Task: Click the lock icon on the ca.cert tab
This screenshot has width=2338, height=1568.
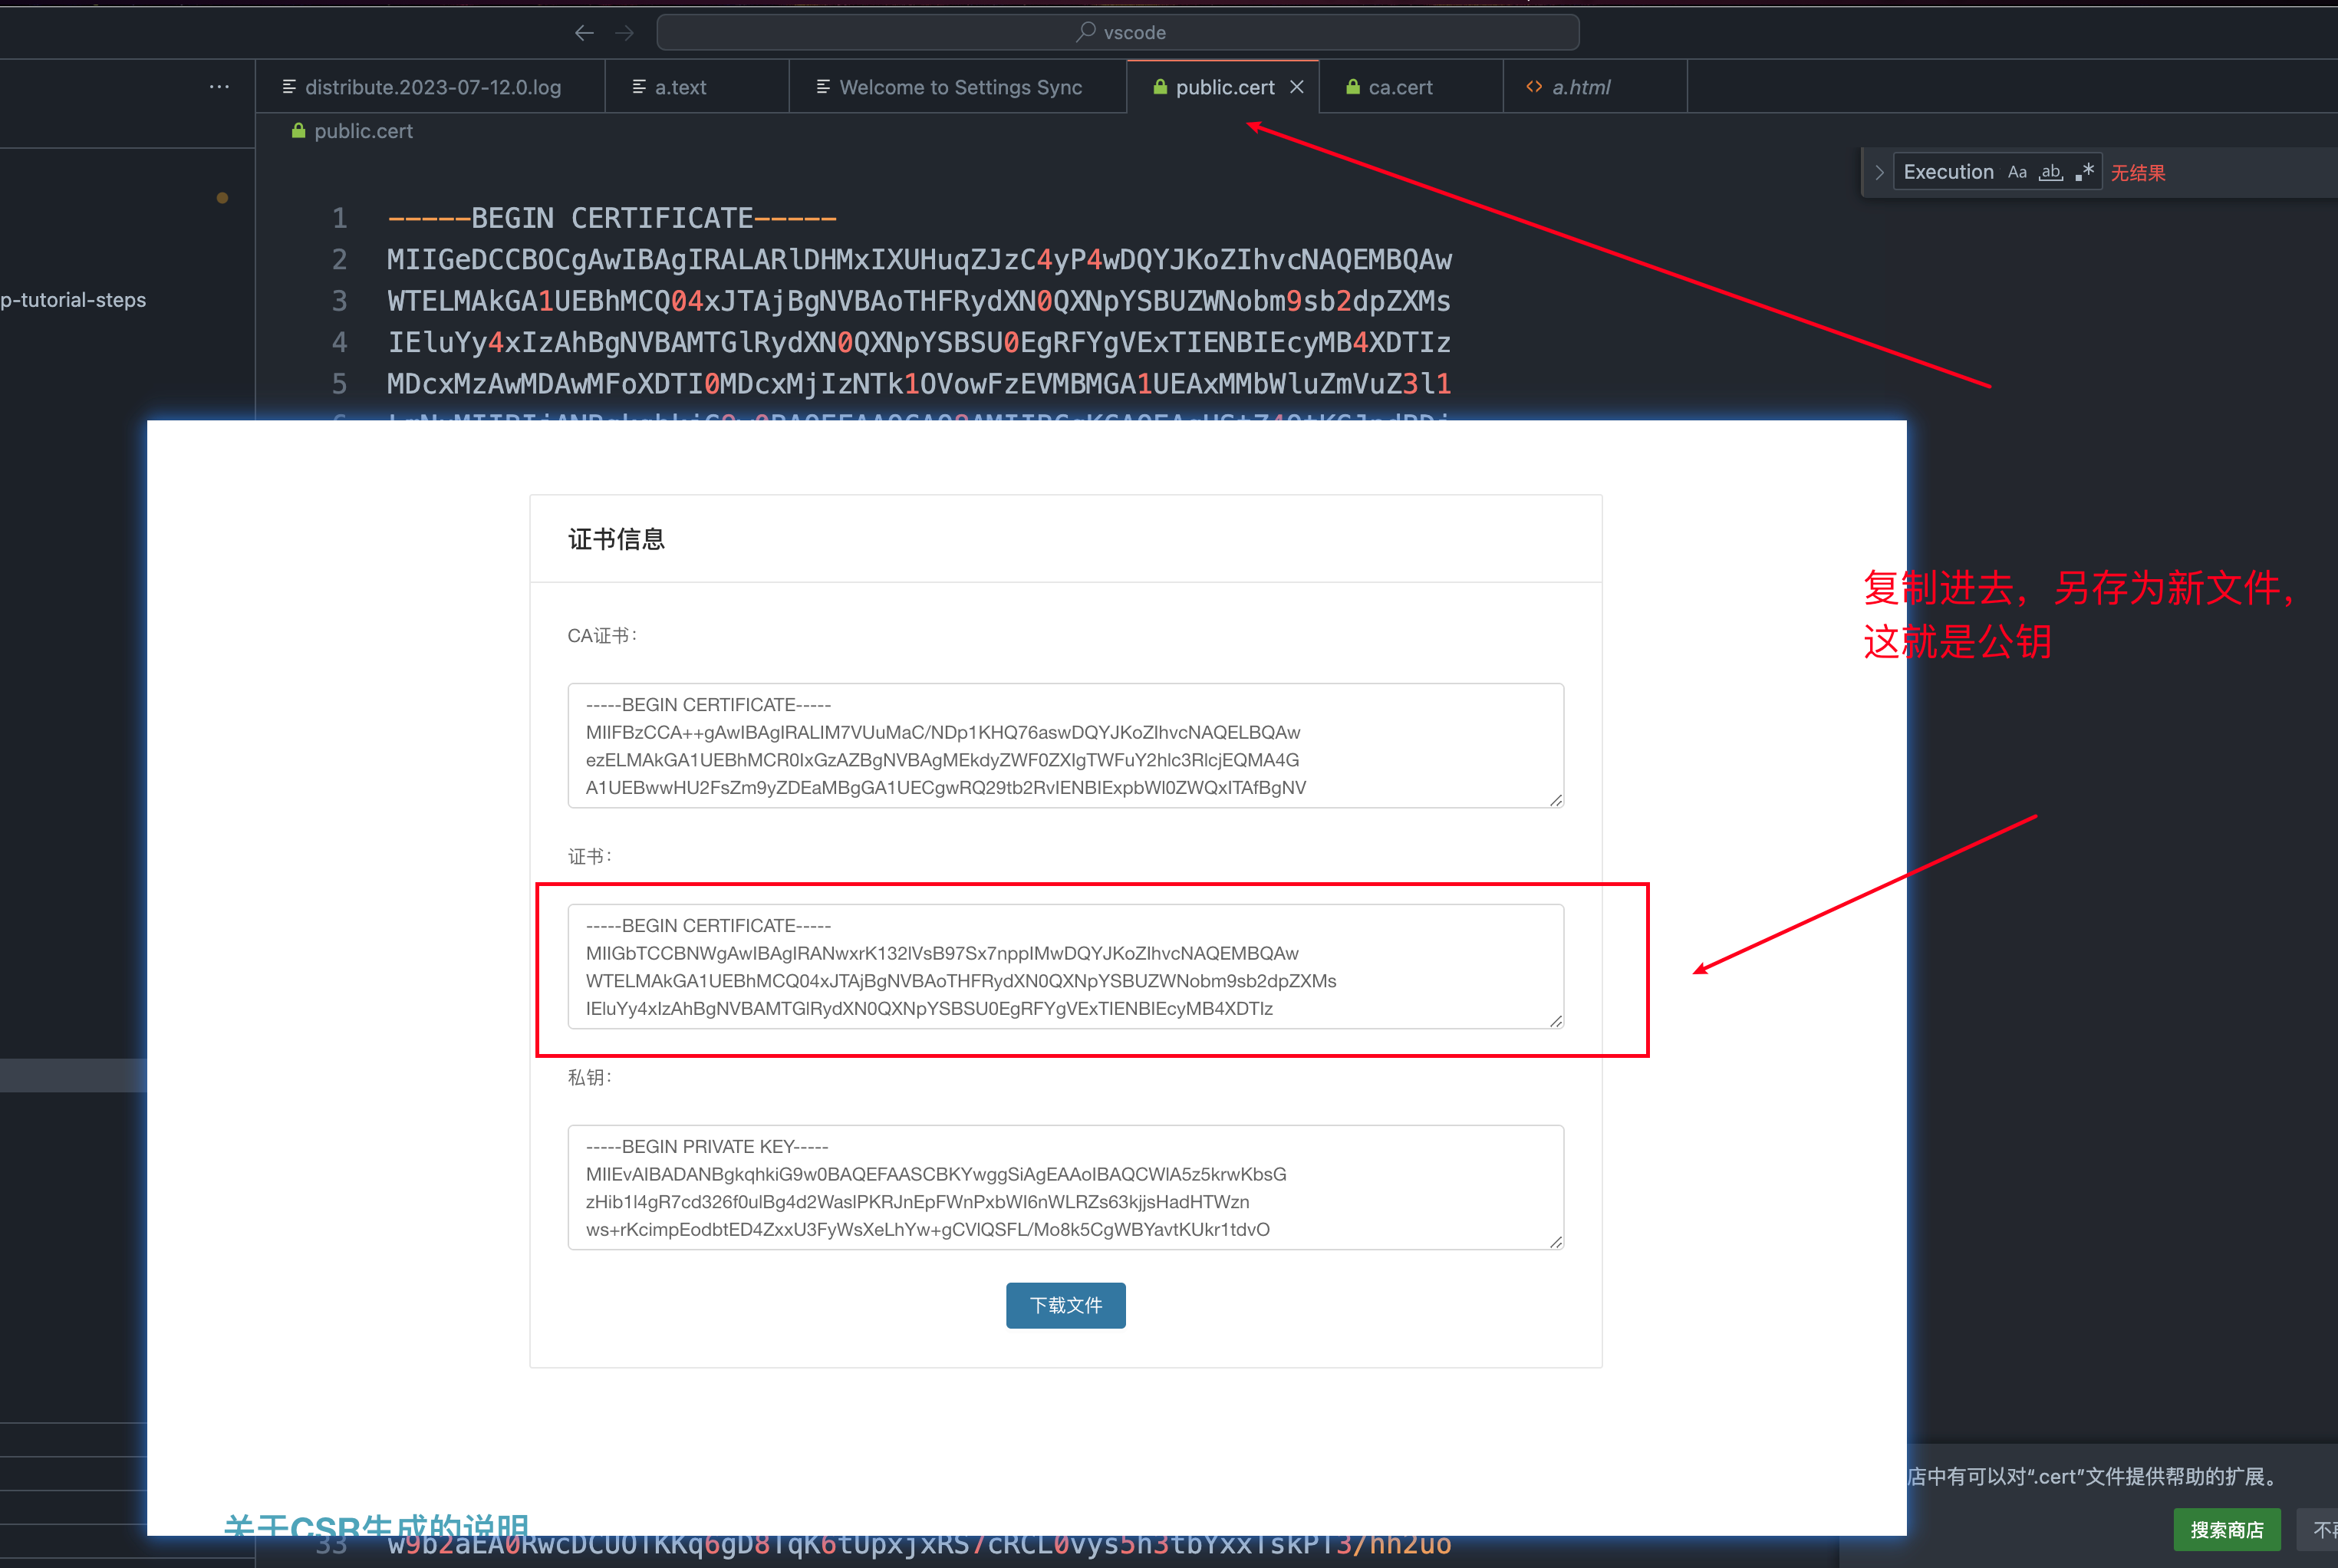Action: pos(1352,87)
